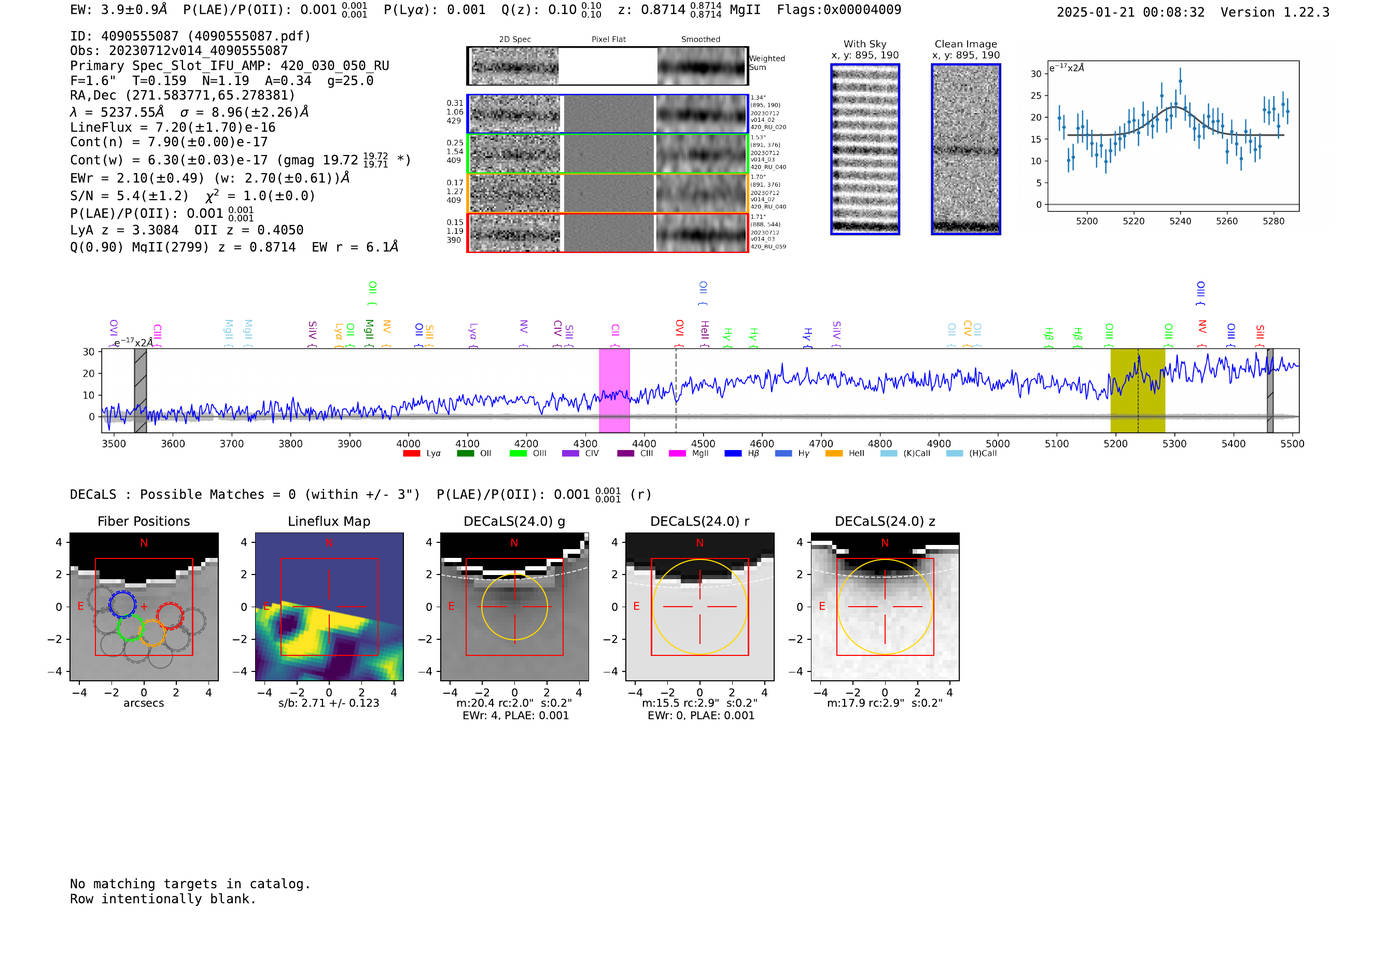This screenshot has height=953, width=1400.
Task: Click the Smoothed column header
Action: [x=701, y=40]
